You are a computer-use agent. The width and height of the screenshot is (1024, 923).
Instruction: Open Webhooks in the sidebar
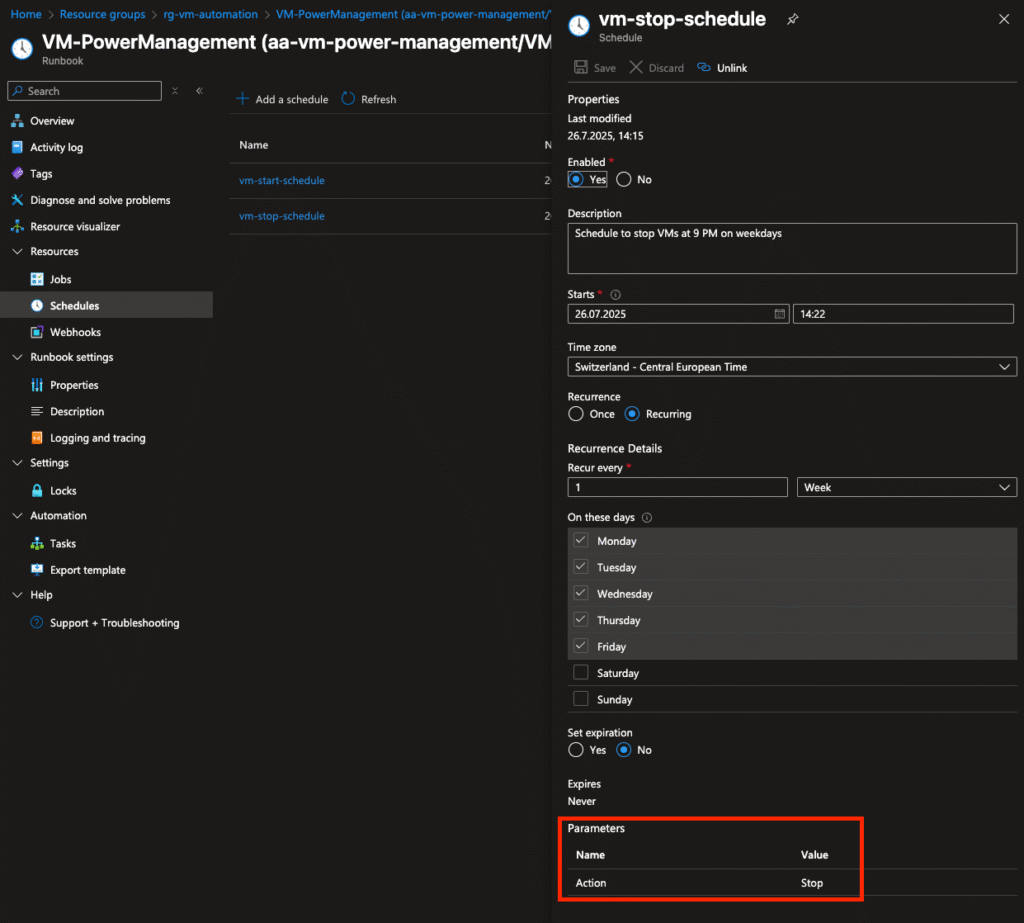[x=75, y=332]
